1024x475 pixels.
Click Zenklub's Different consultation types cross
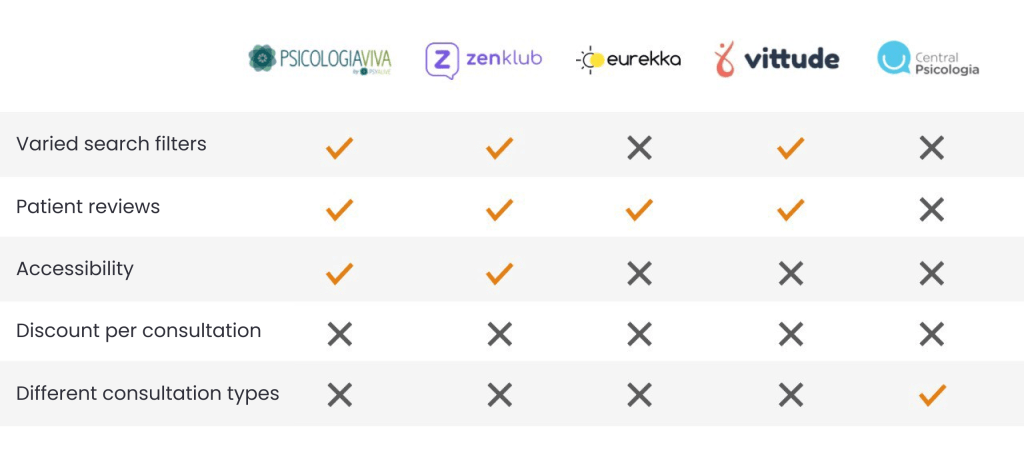(499, 395)
